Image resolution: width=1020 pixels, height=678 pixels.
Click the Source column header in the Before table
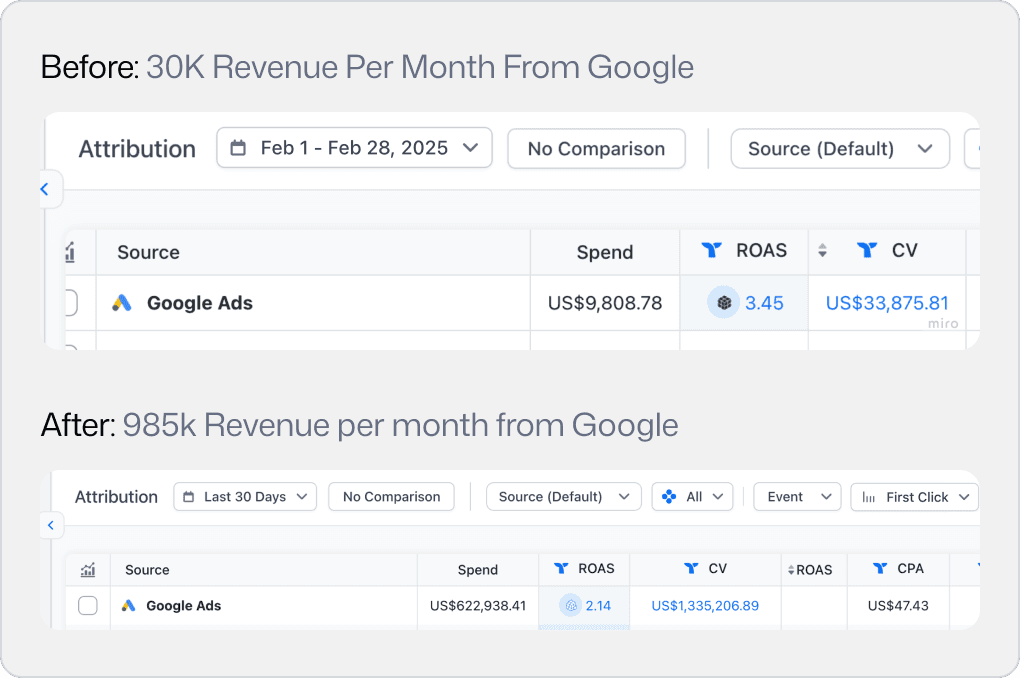point(148,252)
